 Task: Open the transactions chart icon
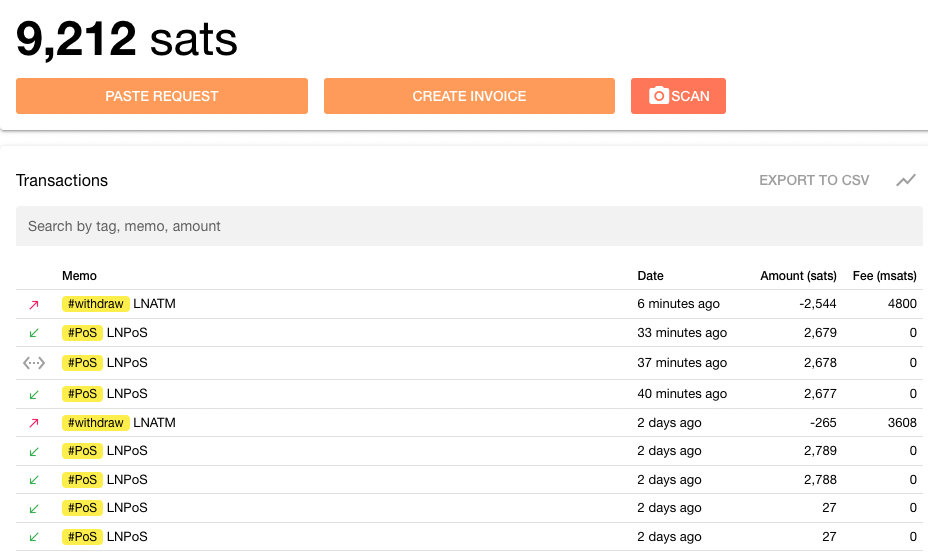906,180
